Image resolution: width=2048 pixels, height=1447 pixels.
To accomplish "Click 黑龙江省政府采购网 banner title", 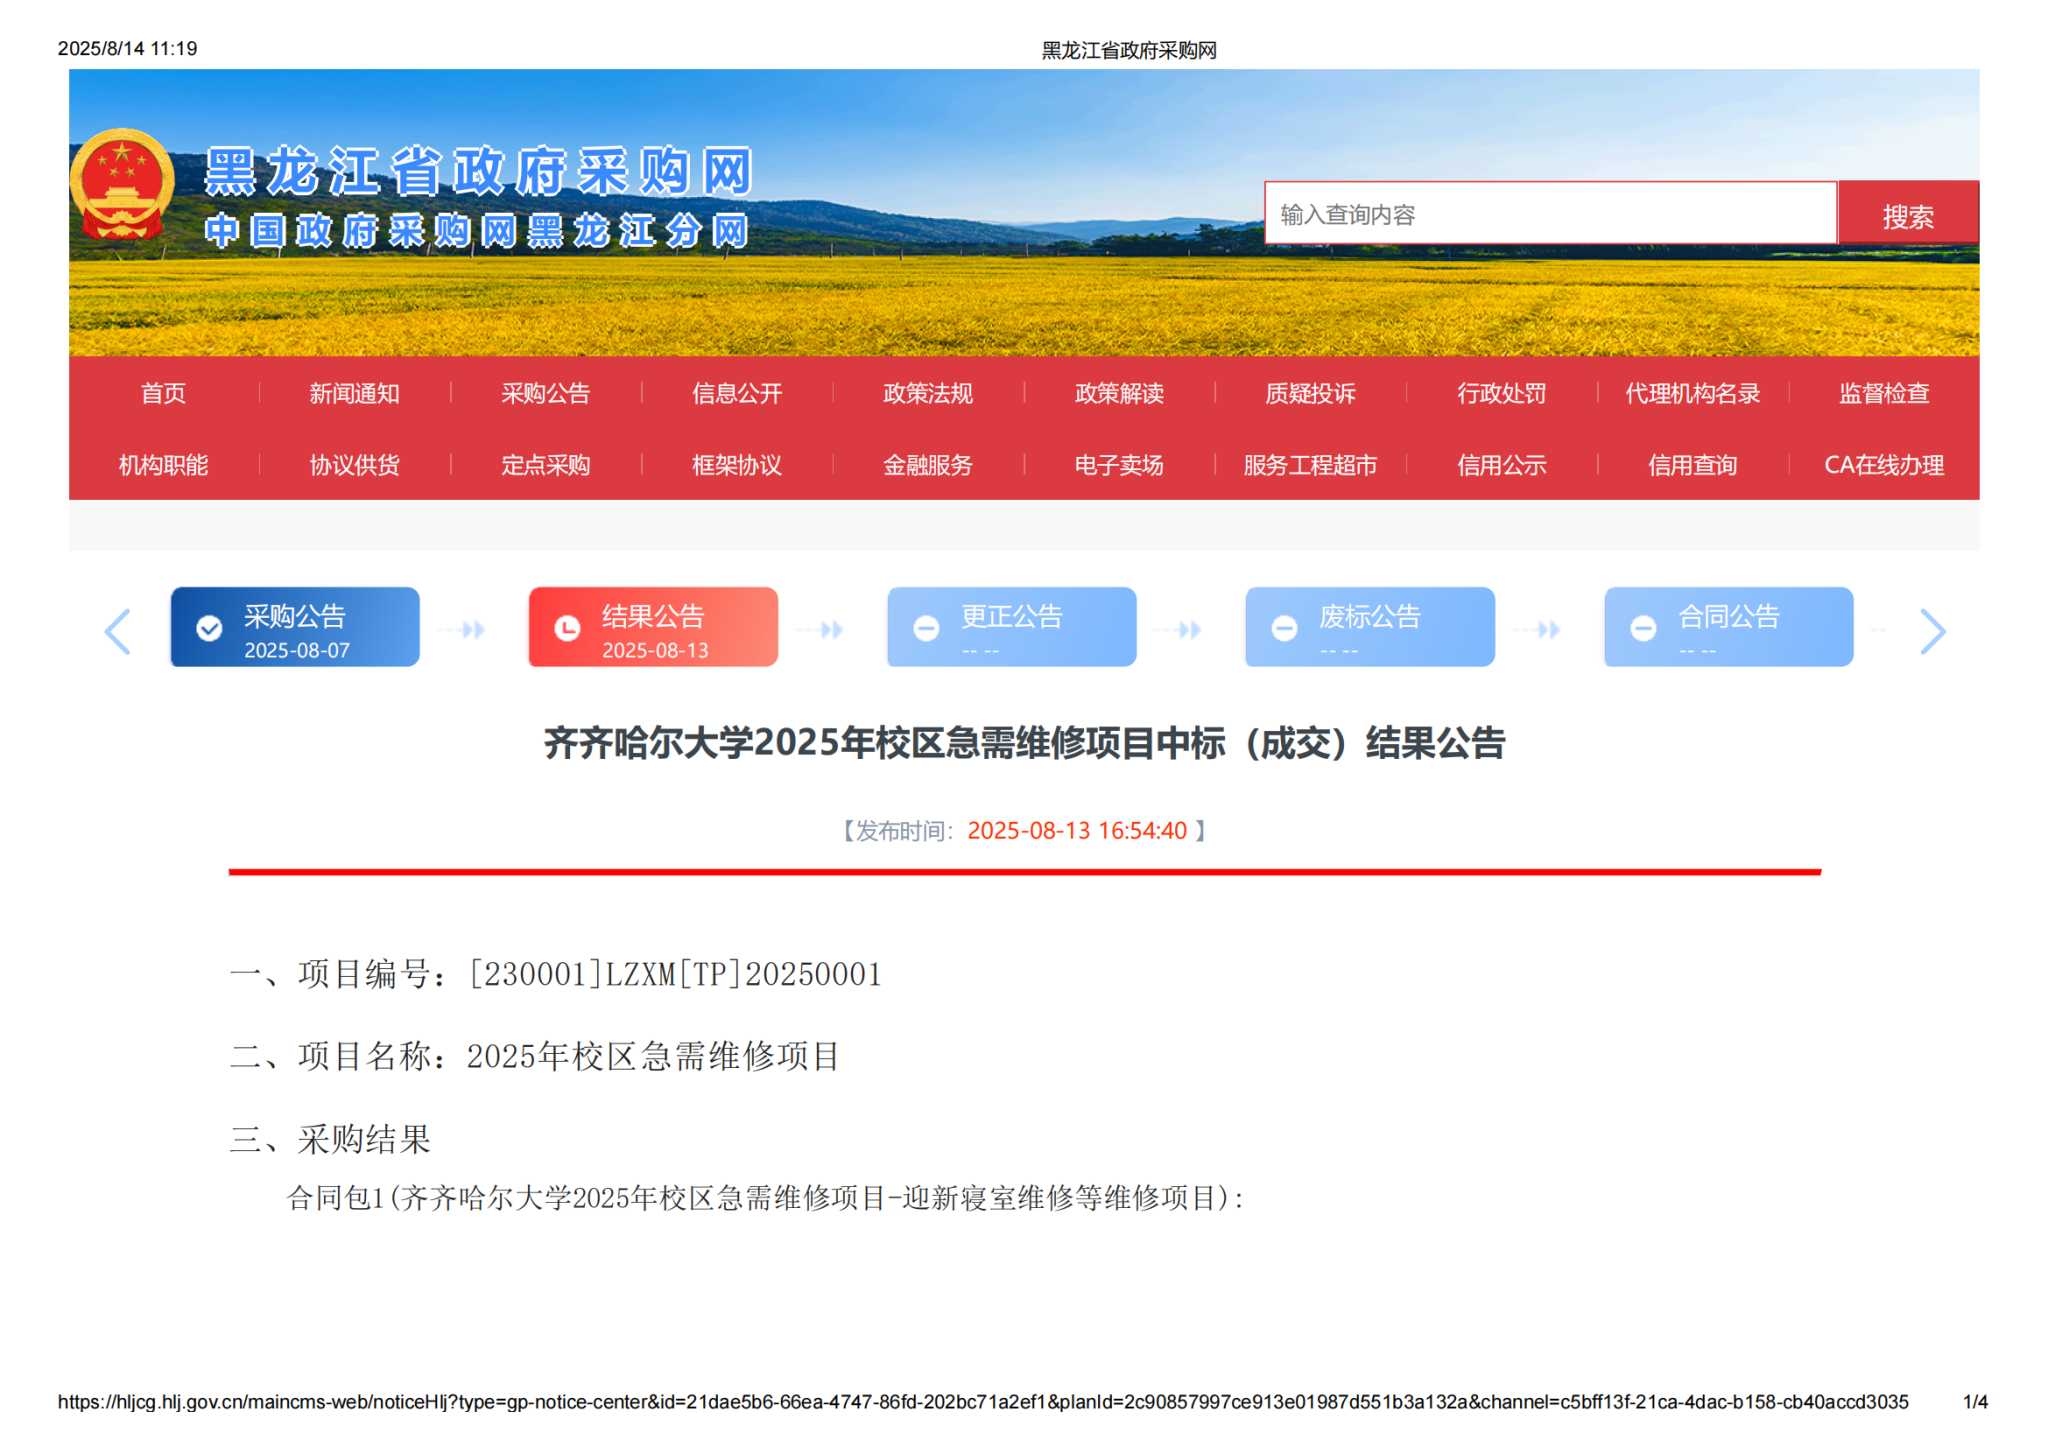I will 478,171.
